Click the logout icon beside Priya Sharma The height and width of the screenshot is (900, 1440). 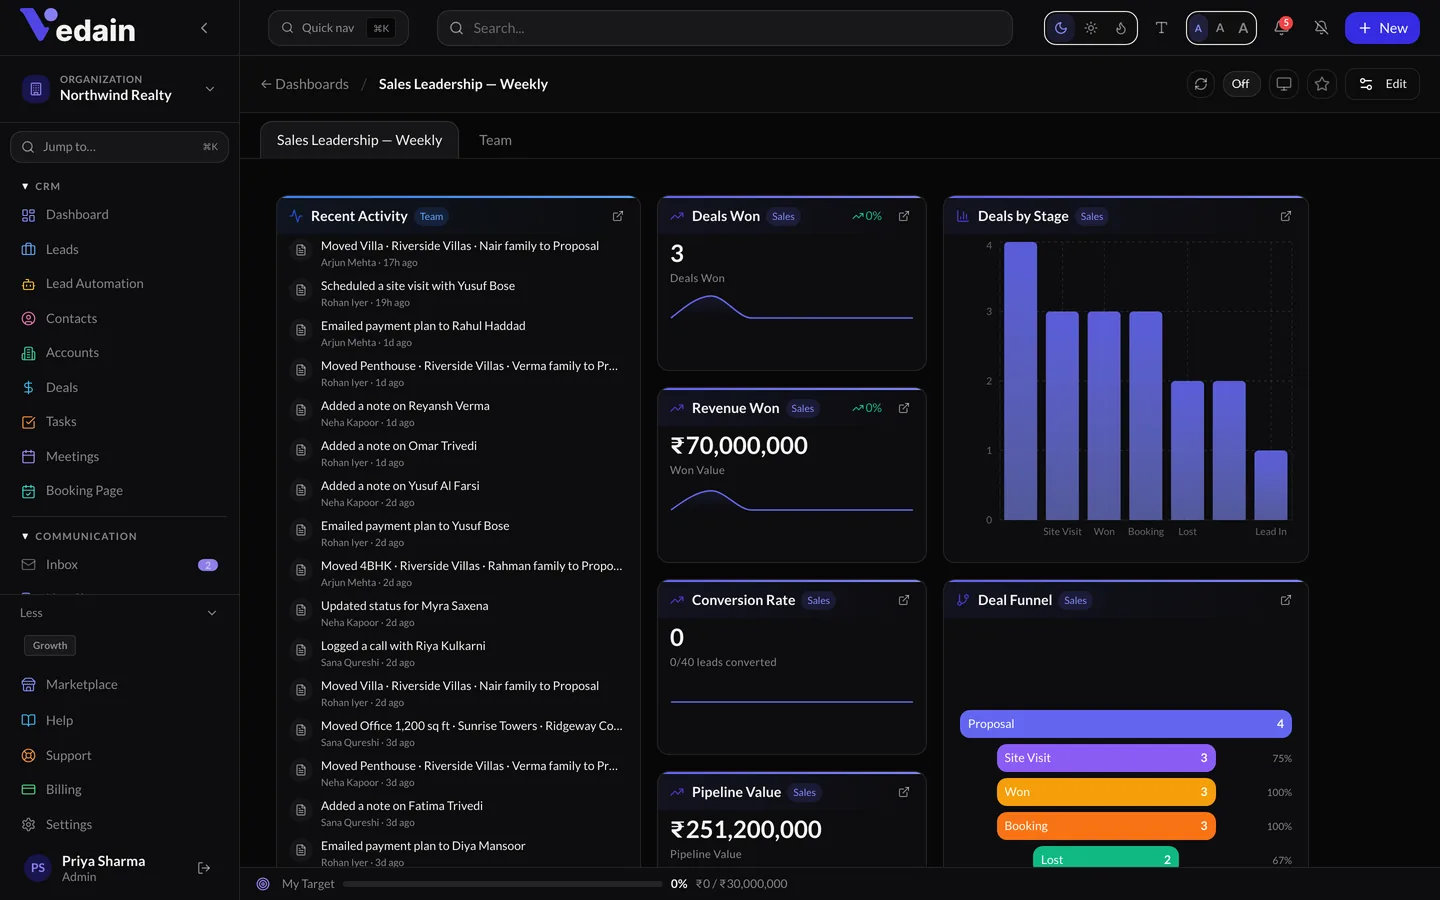tap(204, 868)
